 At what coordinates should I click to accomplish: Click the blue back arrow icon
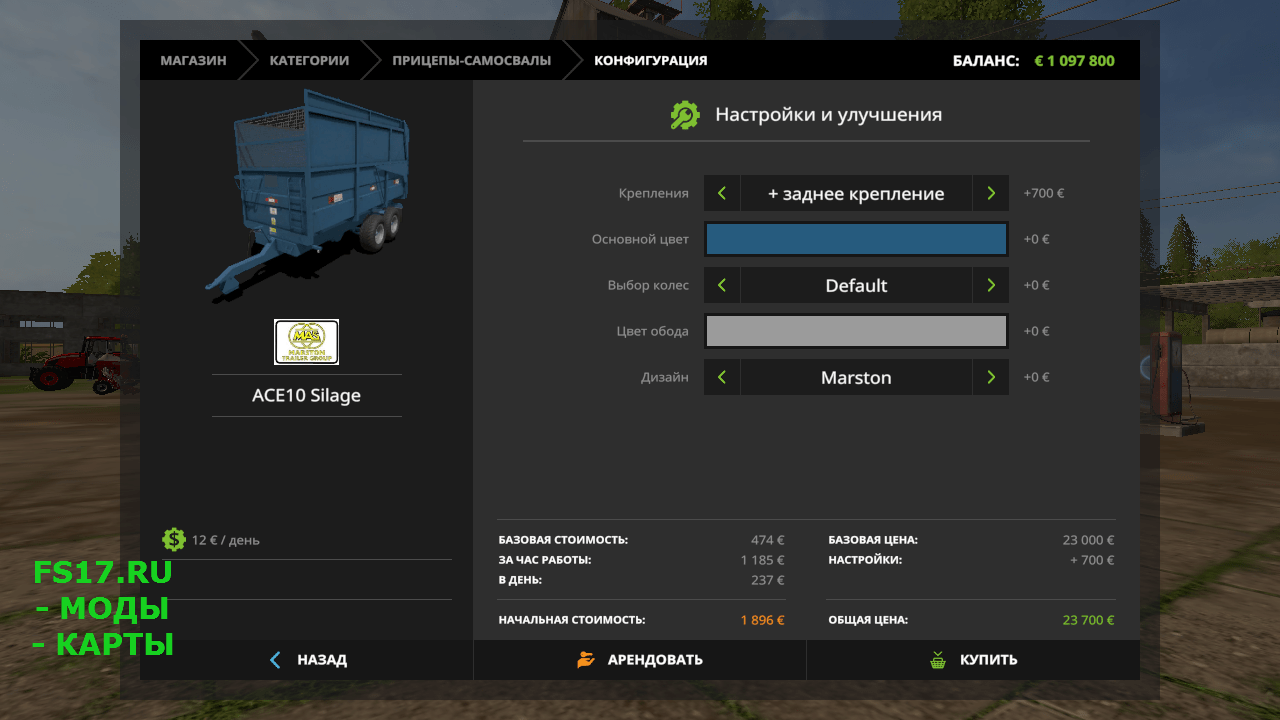275,660
